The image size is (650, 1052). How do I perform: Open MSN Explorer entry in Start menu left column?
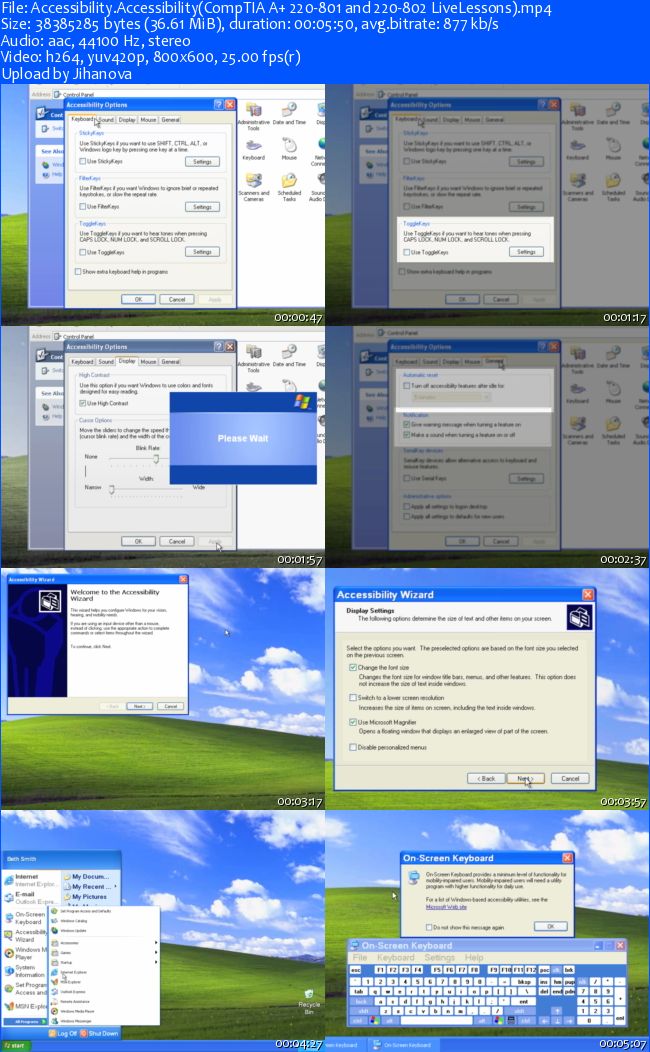27,1006
